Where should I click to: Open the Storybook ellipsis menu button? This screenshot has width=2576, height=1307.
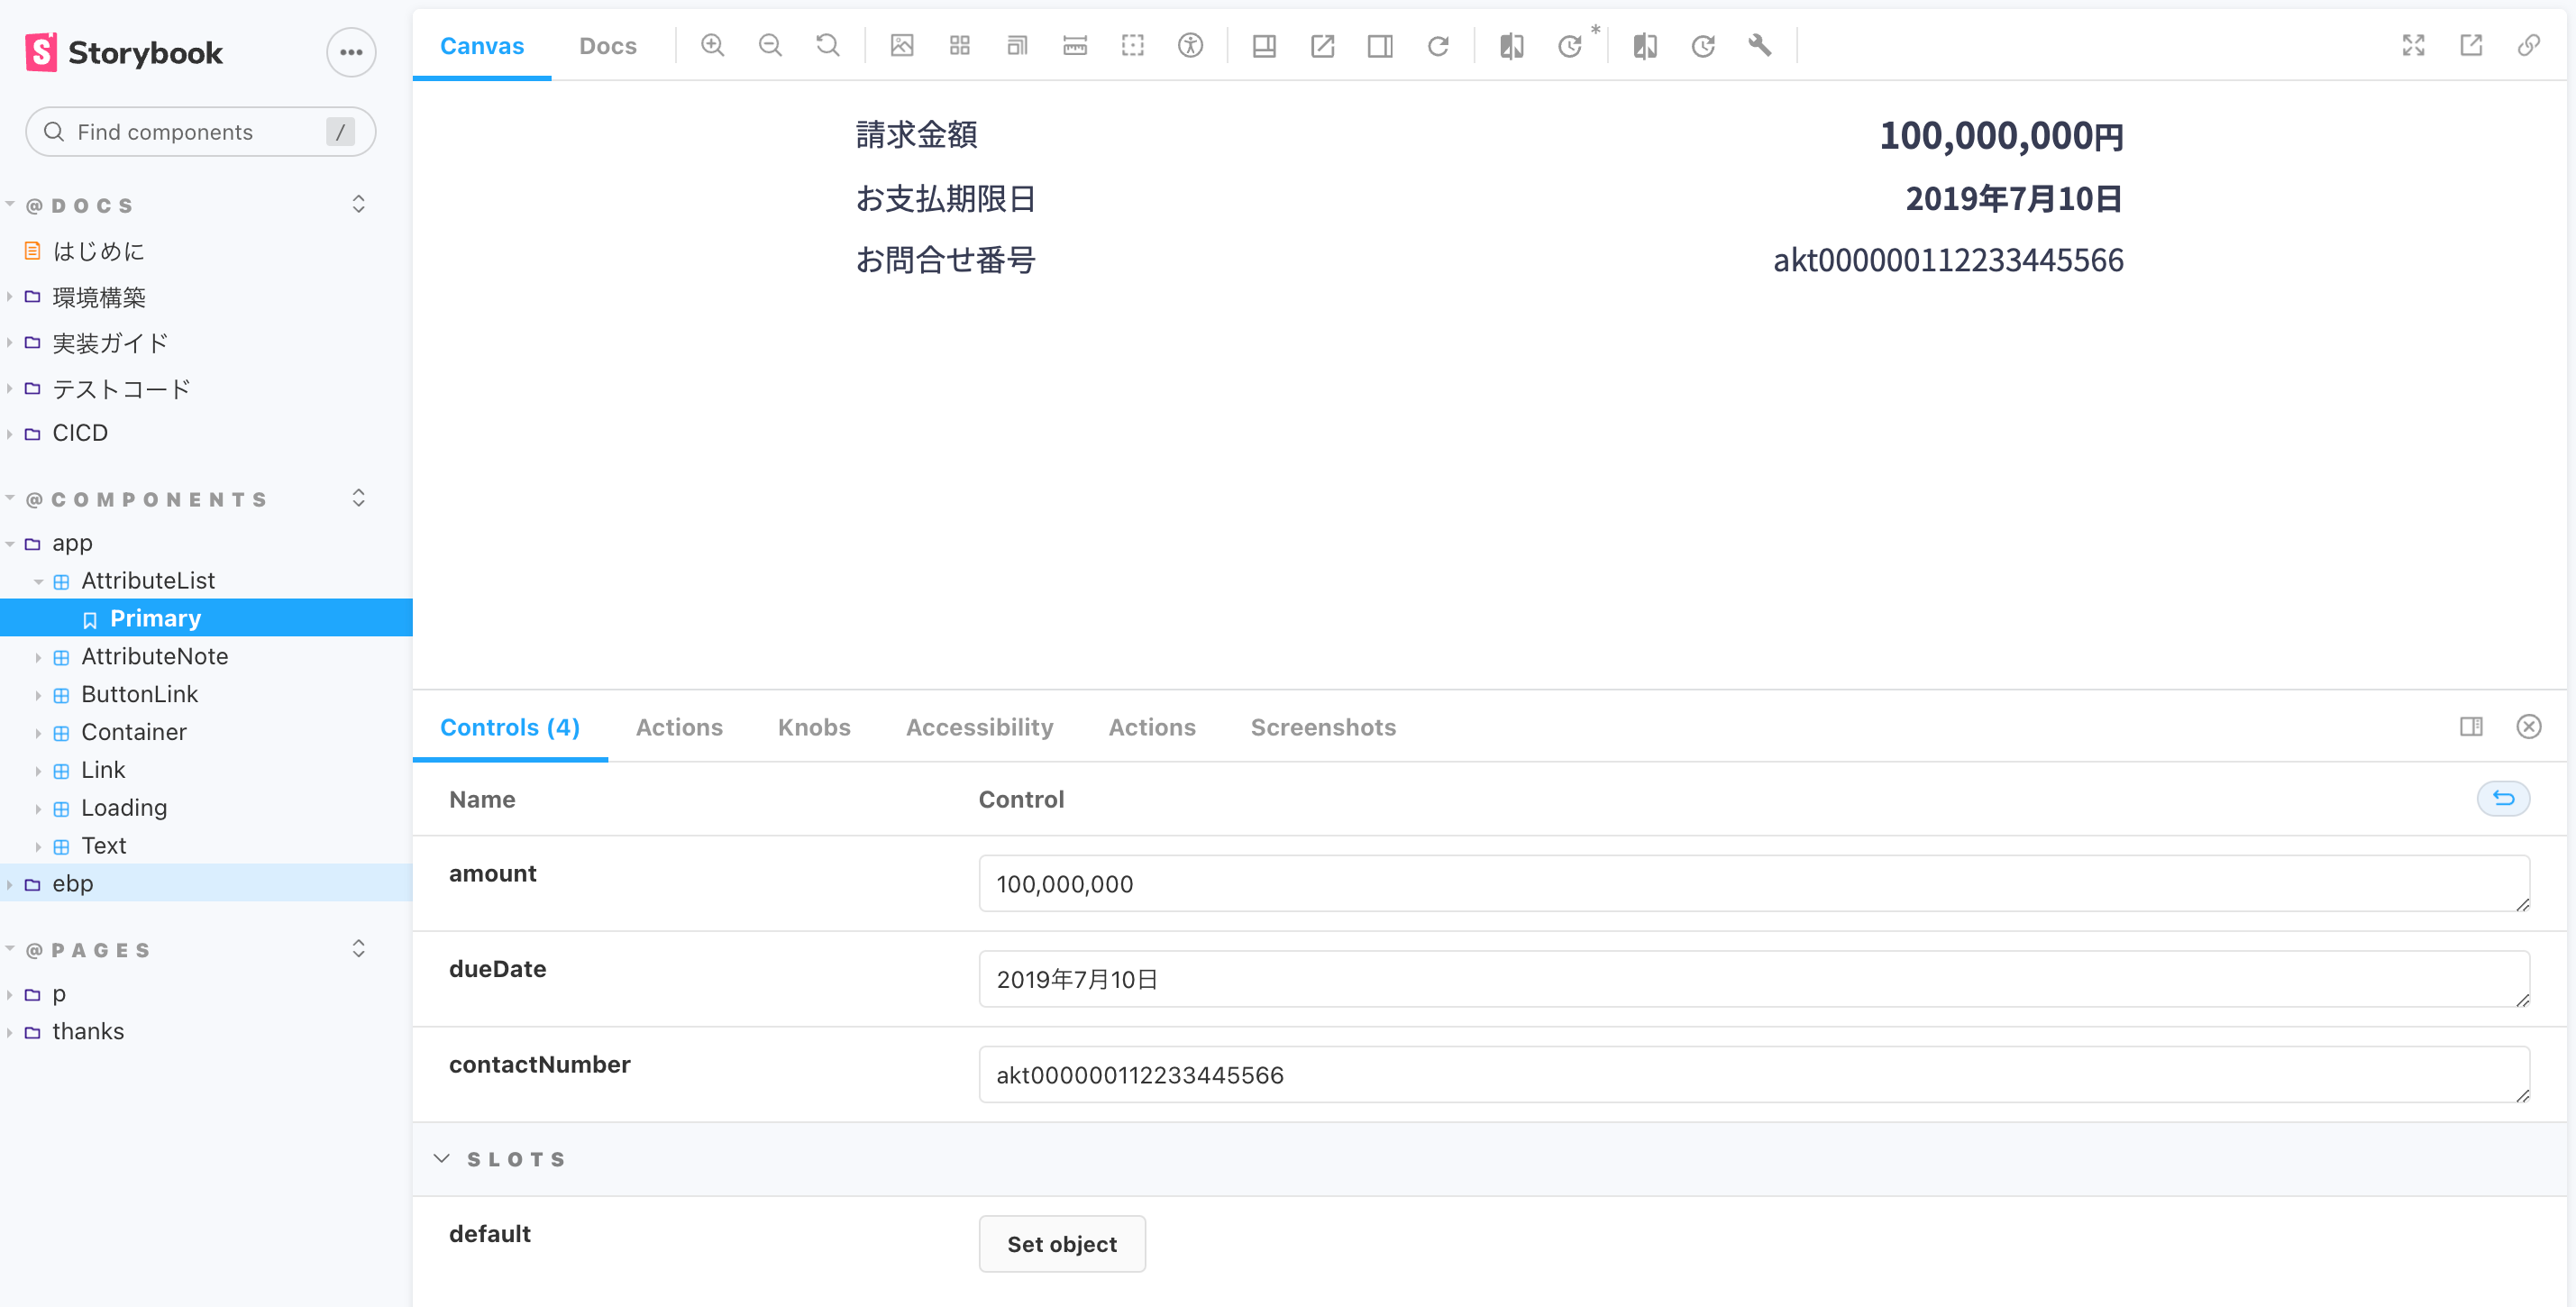click(351, 52)
